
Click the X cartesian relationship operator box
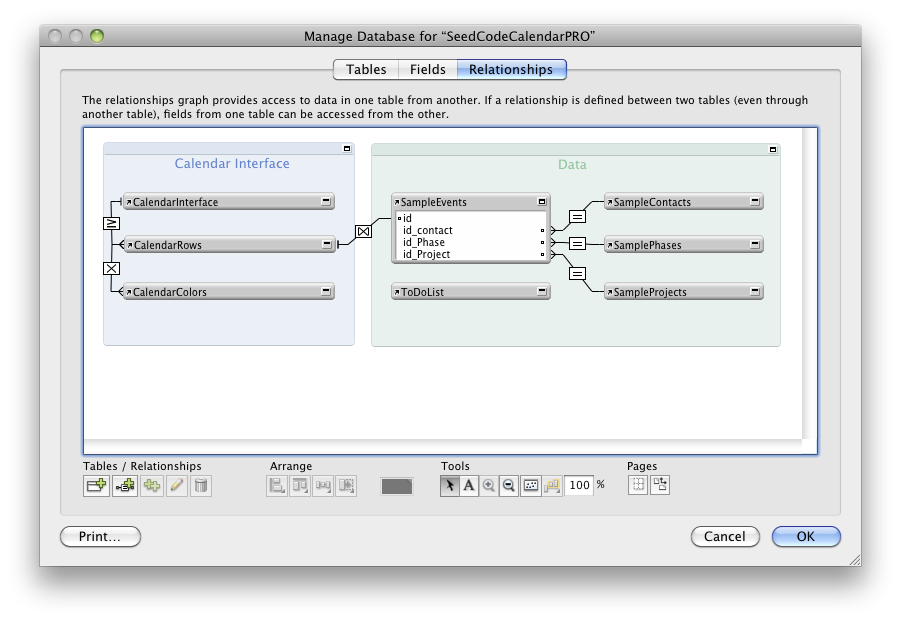point(111,268)
